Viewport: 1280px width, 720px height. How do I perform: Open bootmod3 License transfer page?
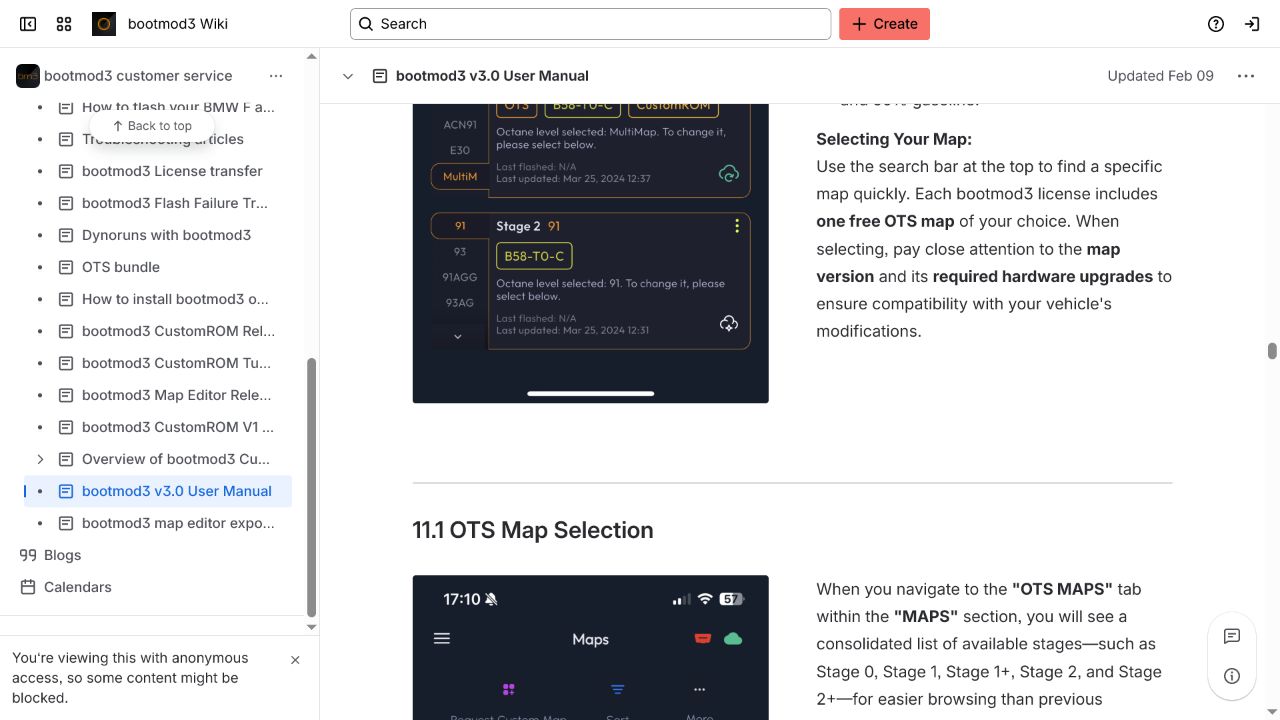172,171
